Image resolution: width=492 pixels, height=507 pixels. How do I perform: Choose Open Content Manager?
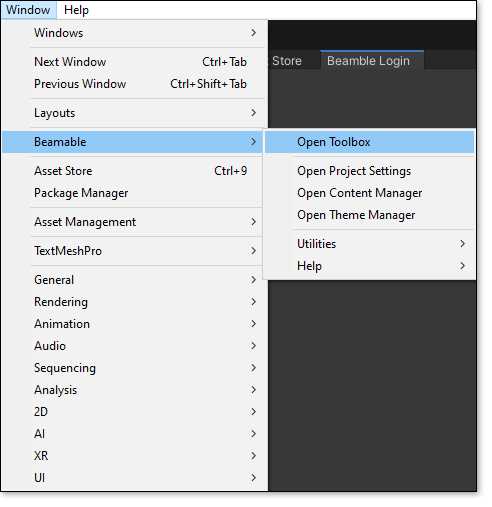click(369, 193)
